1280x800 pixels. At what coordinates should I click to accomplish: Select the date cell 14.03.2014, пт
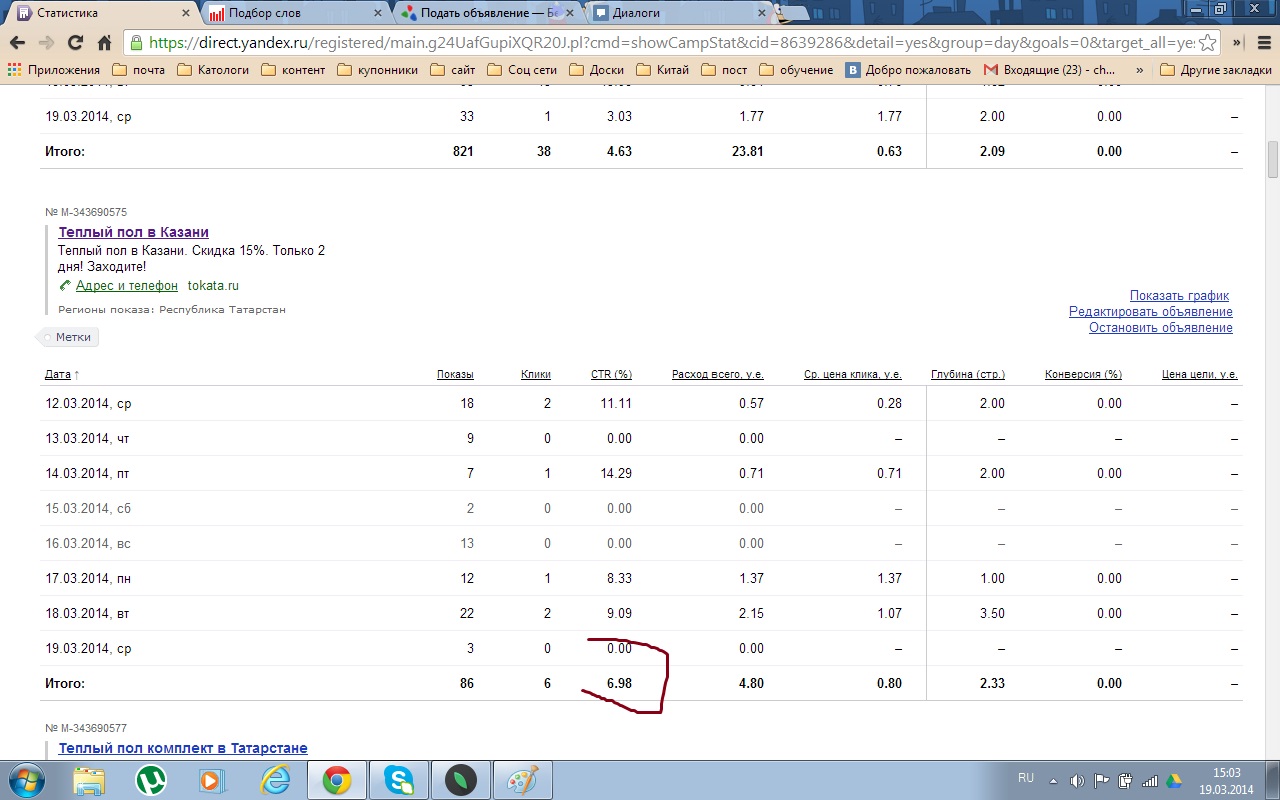pyautogui.click(x=88, y=474)
